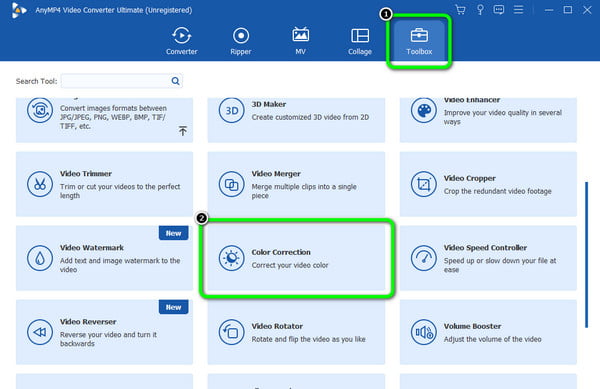Open the Volume Booster title
The width and height of the screenshot is (600, 389).
[472, 326]
